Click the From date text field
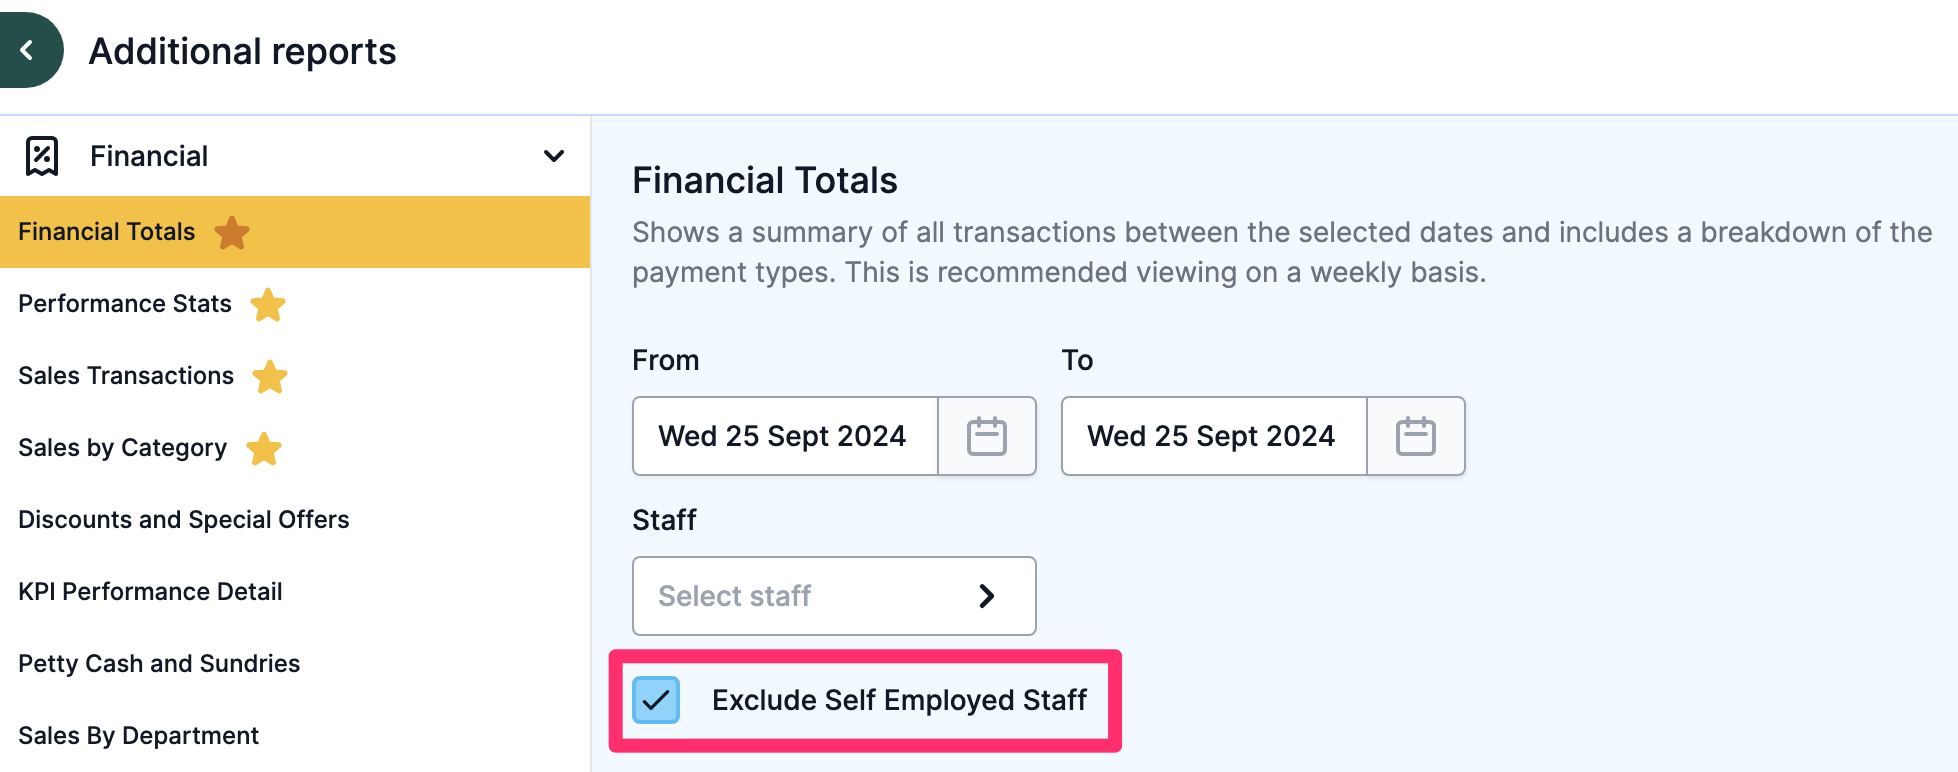1958x772 pixels. [785, 436]
